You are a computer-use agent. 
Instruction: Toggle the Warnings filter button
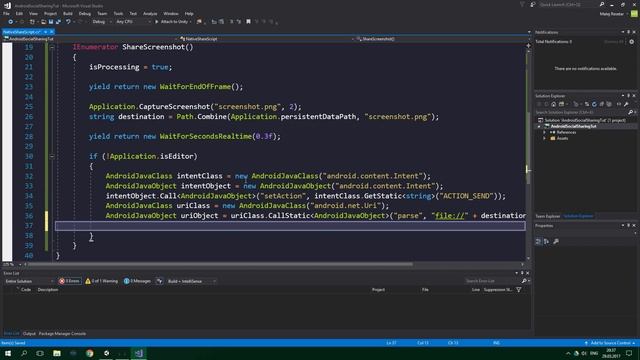(x=101, y=281)
